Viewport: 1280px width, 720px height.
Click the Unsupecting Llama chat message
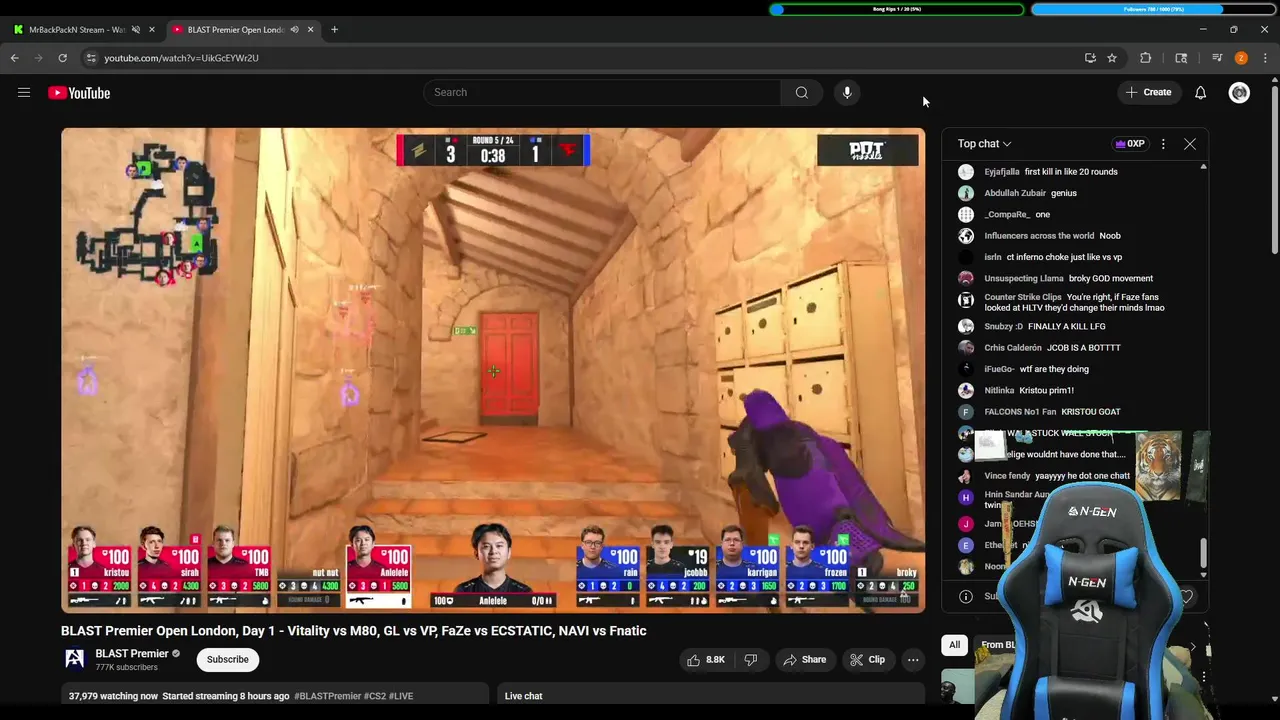tap(1069, 279)
